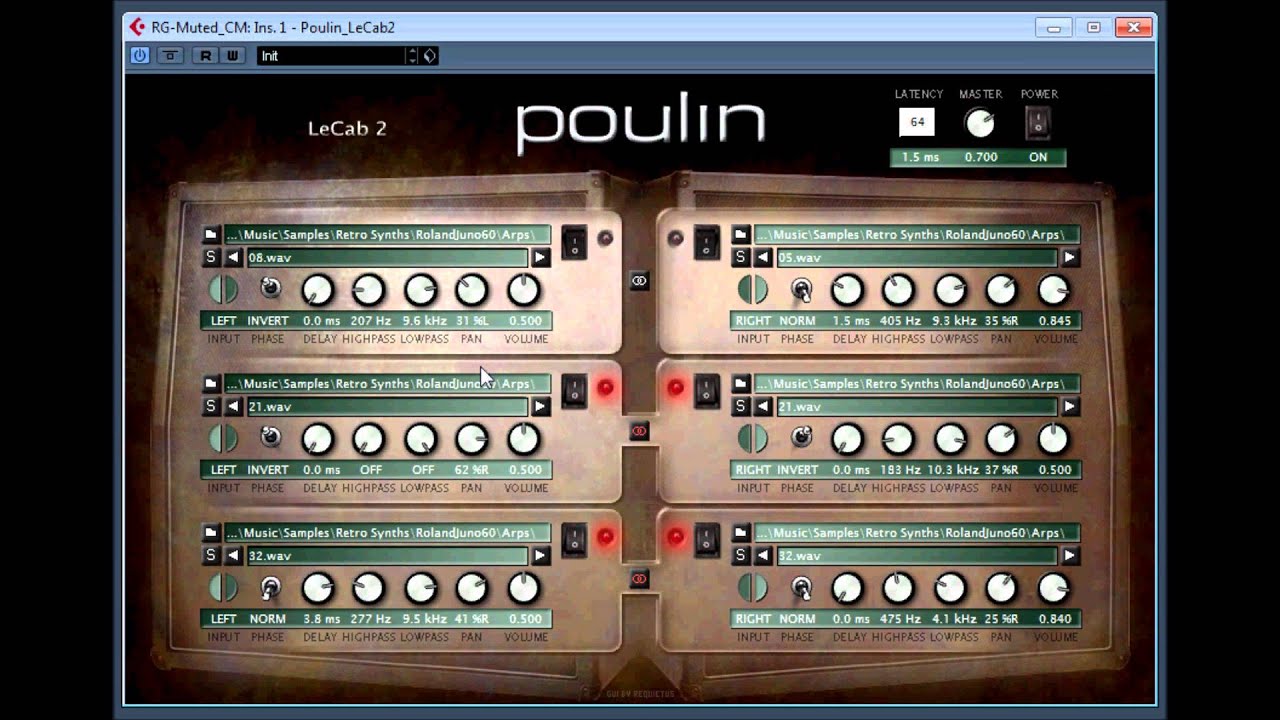1280x720 pixels.
Task: Solo the 08.wav slot with S button
Action: pos(210,258)
